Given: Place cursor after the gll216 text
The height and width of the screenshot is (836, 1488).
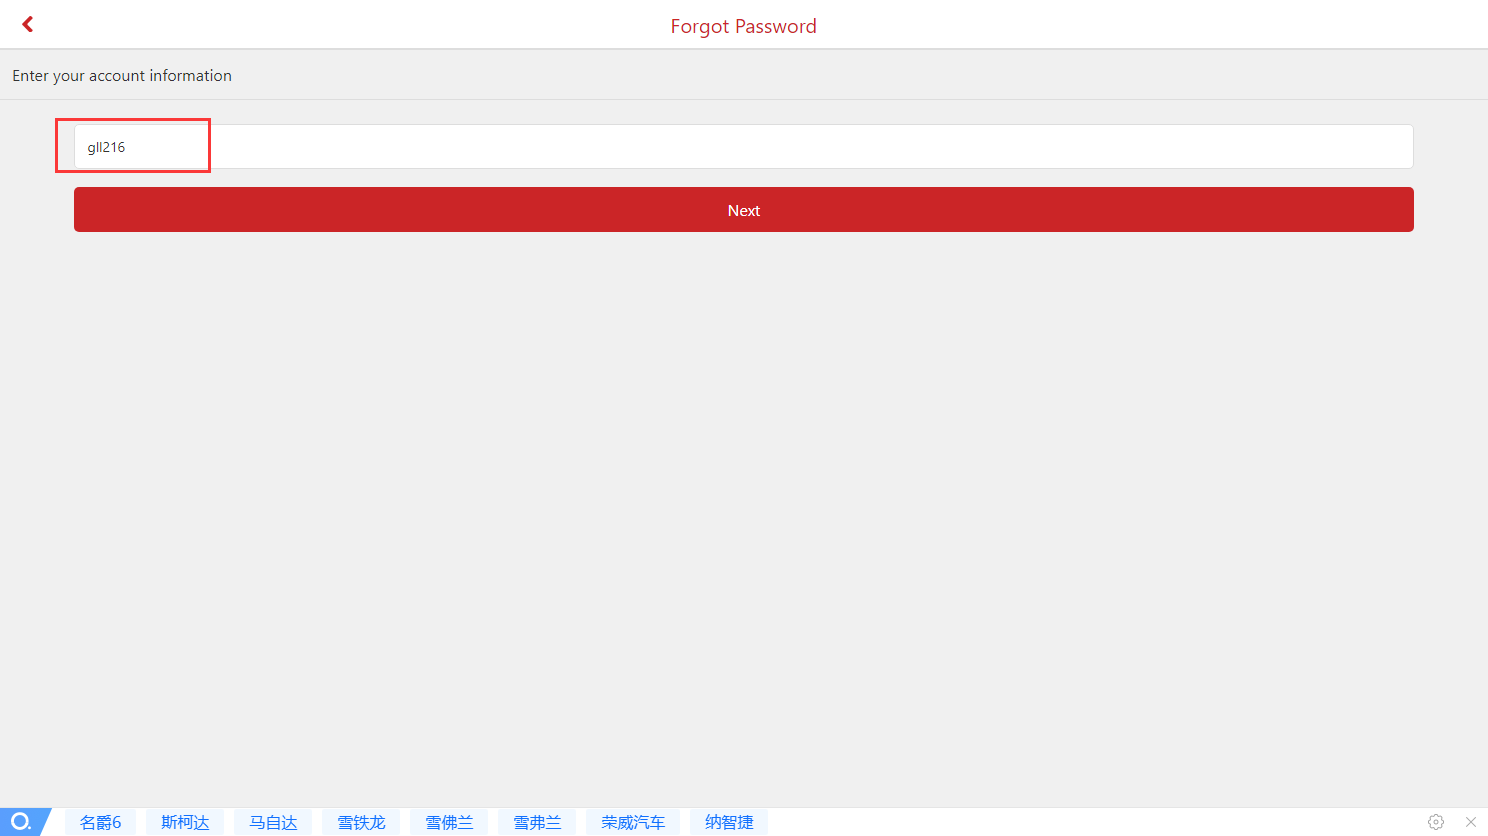Looking at the screenshot, I should pos(127,147).
